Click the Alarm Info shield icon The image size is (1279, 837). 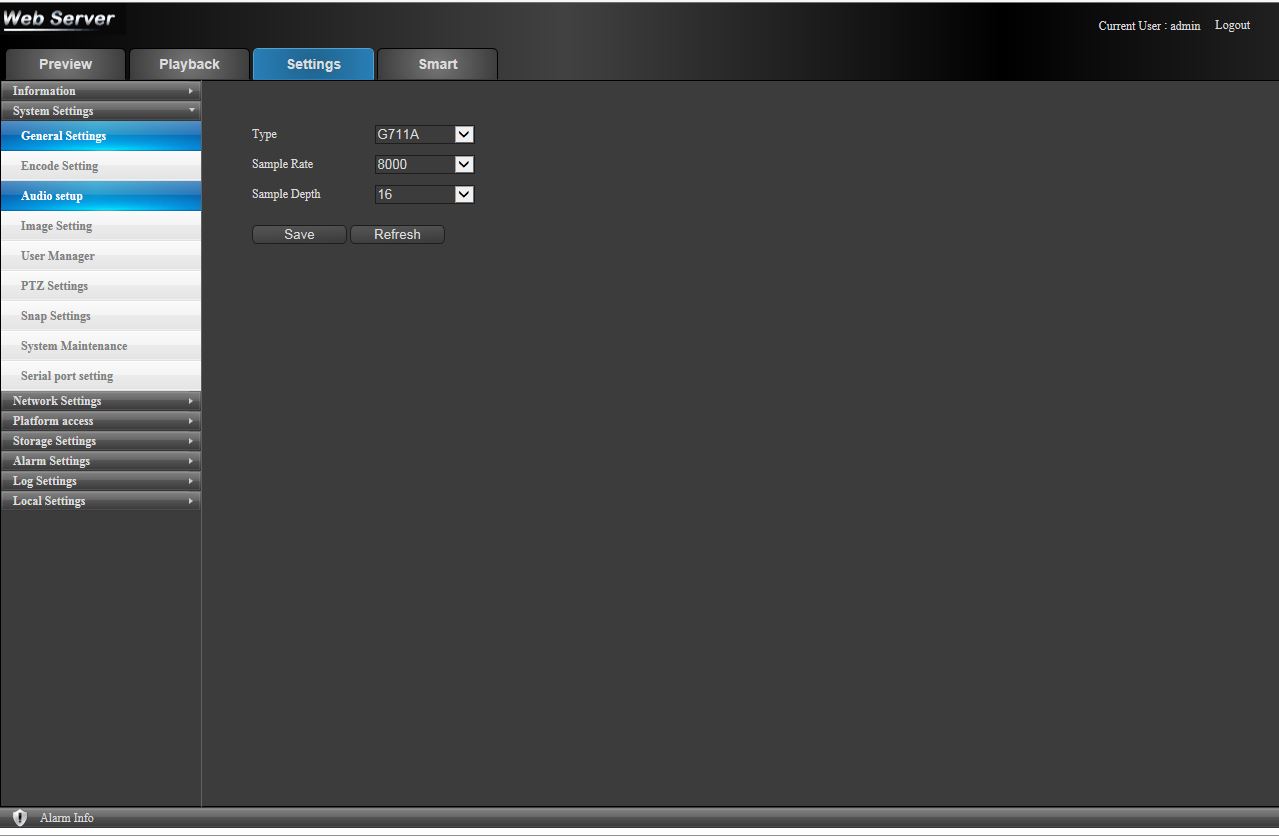tap(19, 818)
